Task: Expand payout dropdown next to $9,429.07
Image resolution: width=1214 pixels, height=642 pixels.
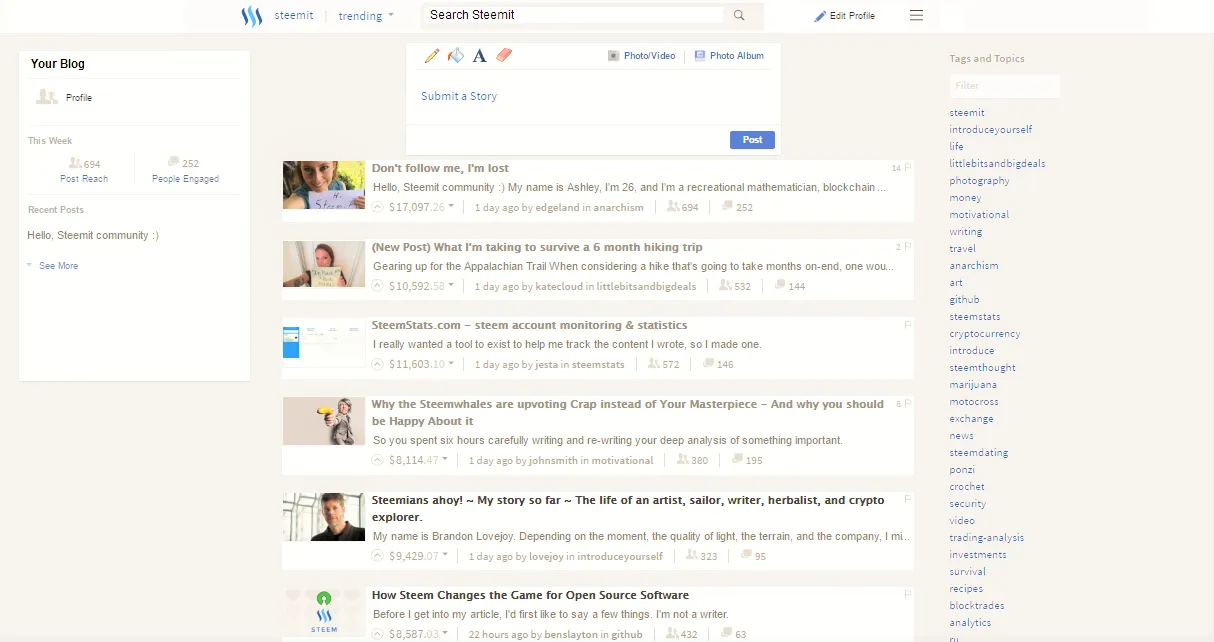Action: click(x=445, y=556)
